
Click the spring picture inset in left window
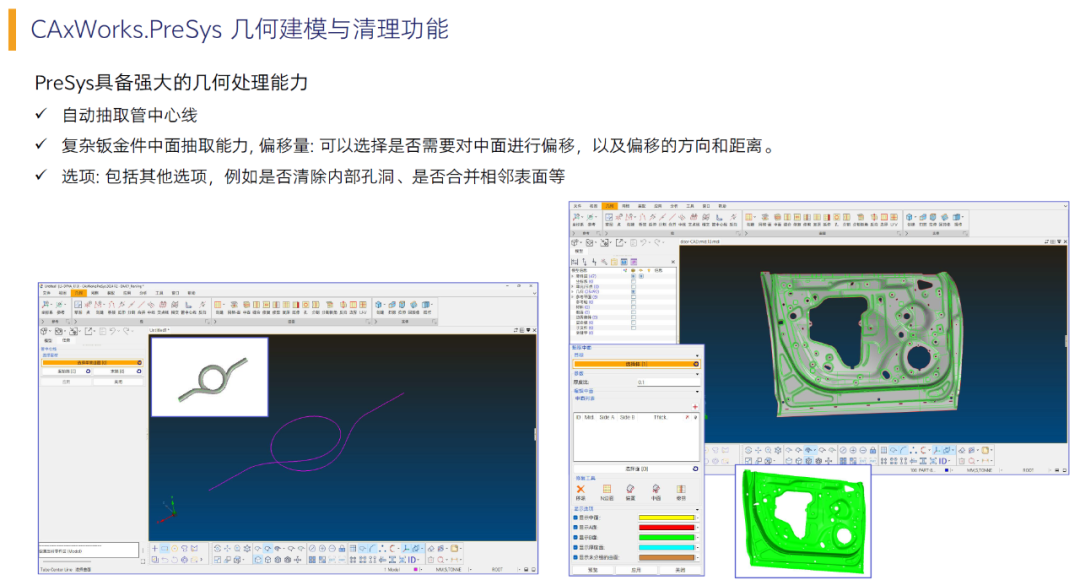pyautogui.click(x=209, y=377)
